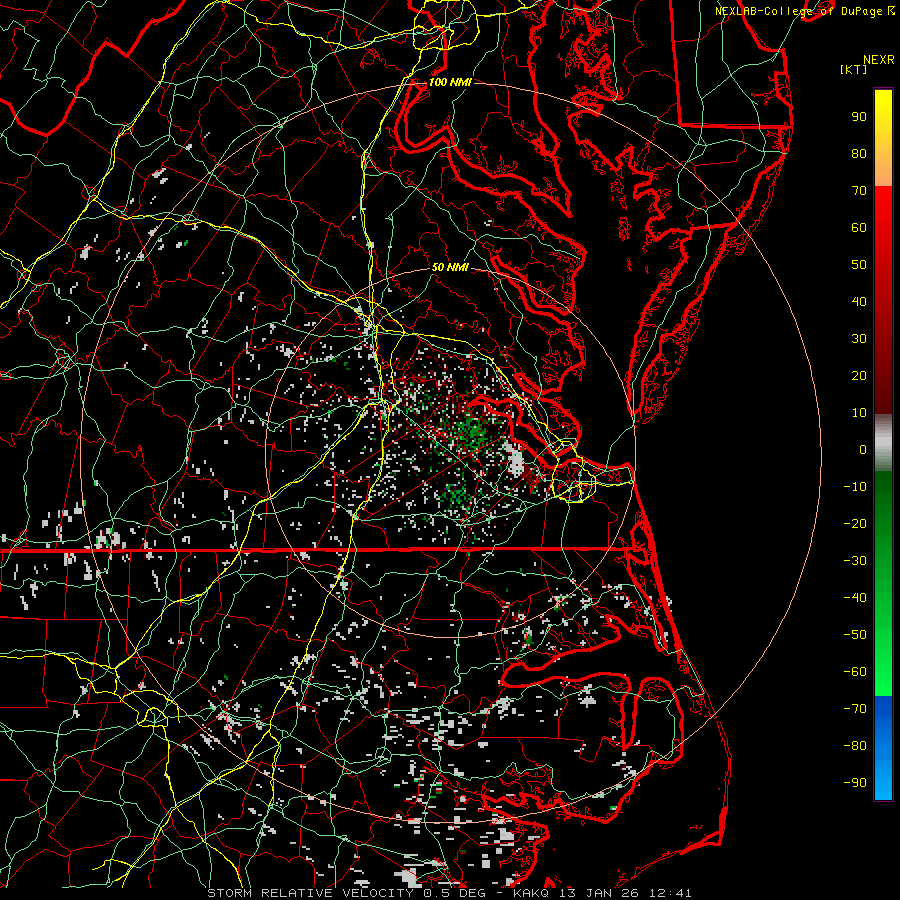Pick the -60 scale value
This screenshot has height=900, width=900.
855,672
